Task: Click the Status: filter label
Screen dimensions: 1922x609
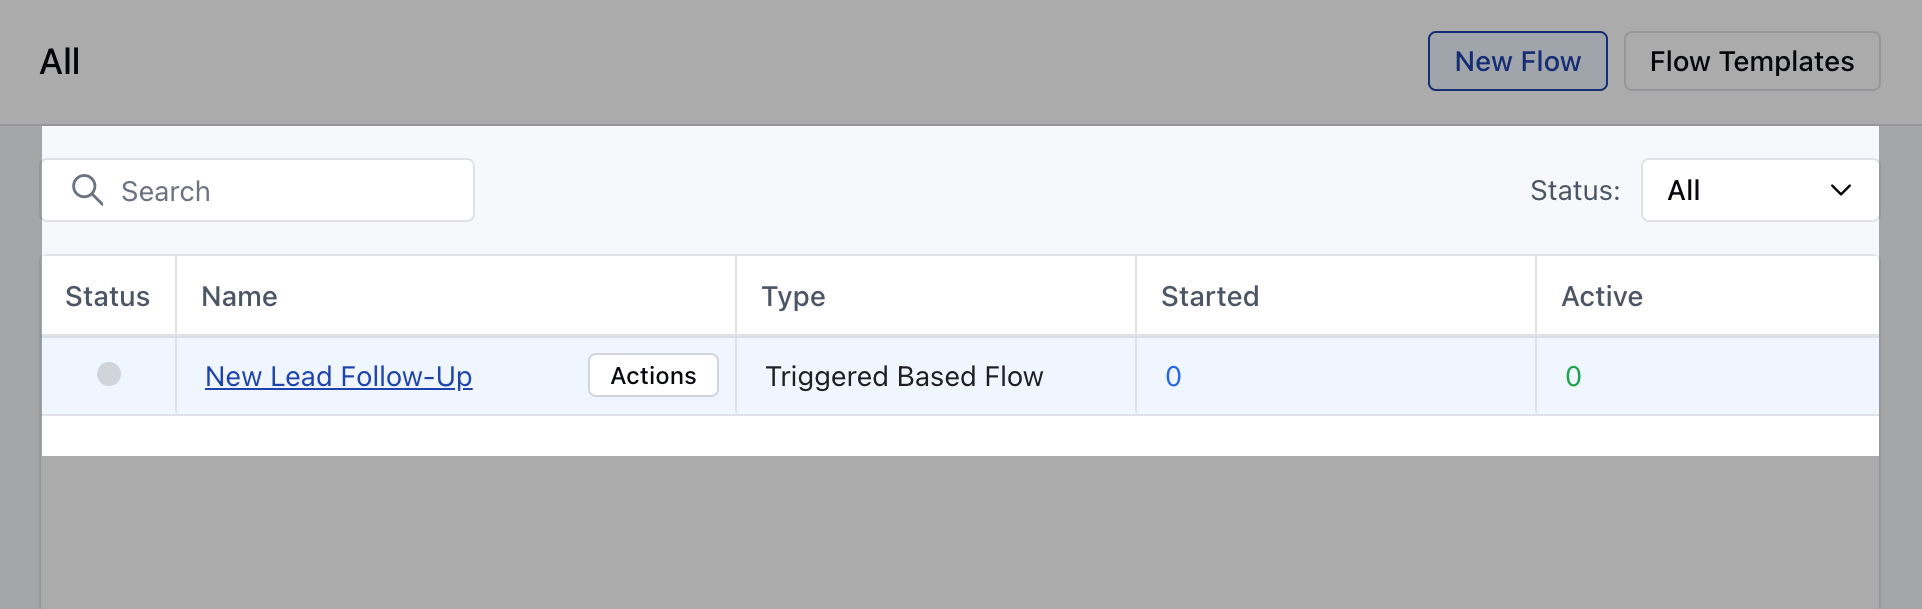Action: point(1575,191)
